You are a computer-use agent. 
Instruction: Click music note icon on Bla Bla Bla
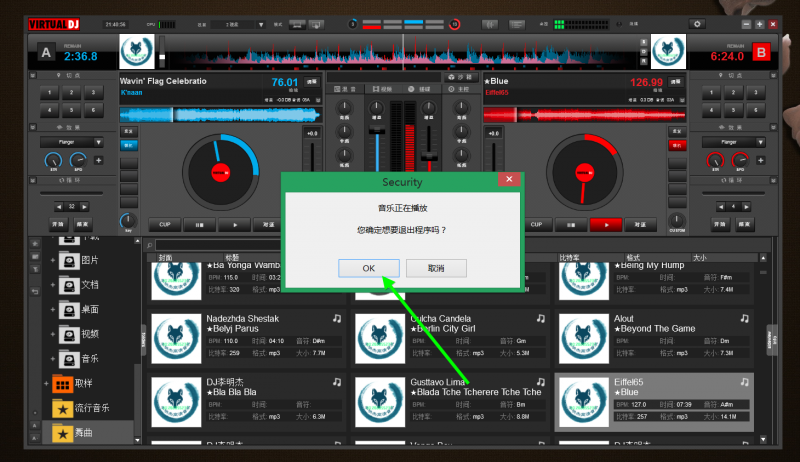(337, 382)
